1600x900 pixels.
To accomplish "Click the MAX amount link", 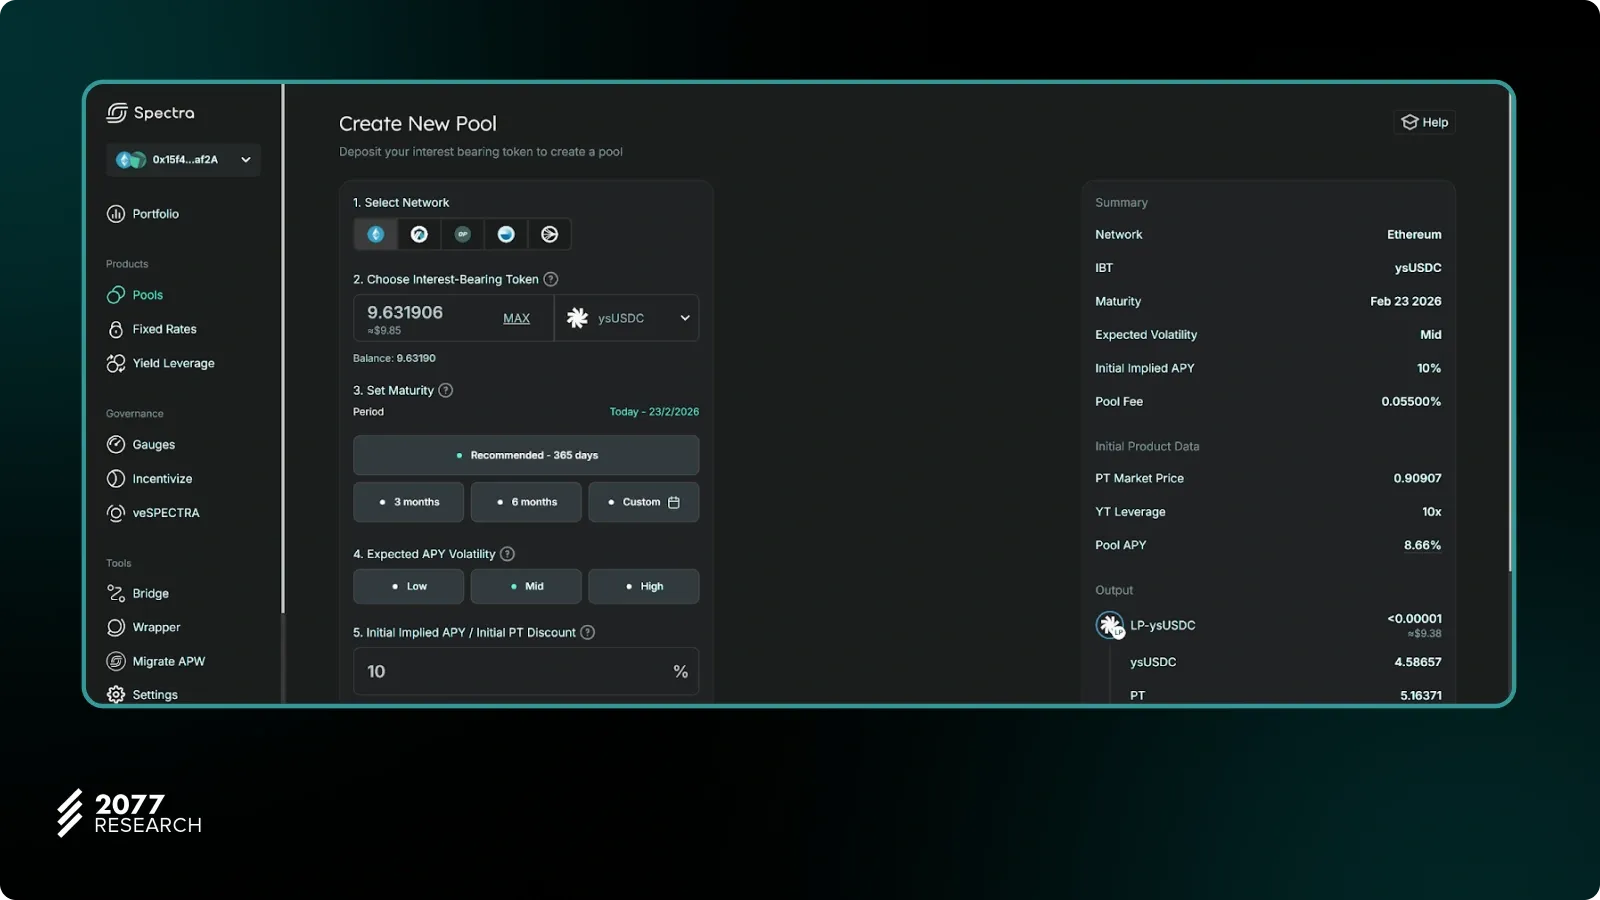I will coord(516,318).
